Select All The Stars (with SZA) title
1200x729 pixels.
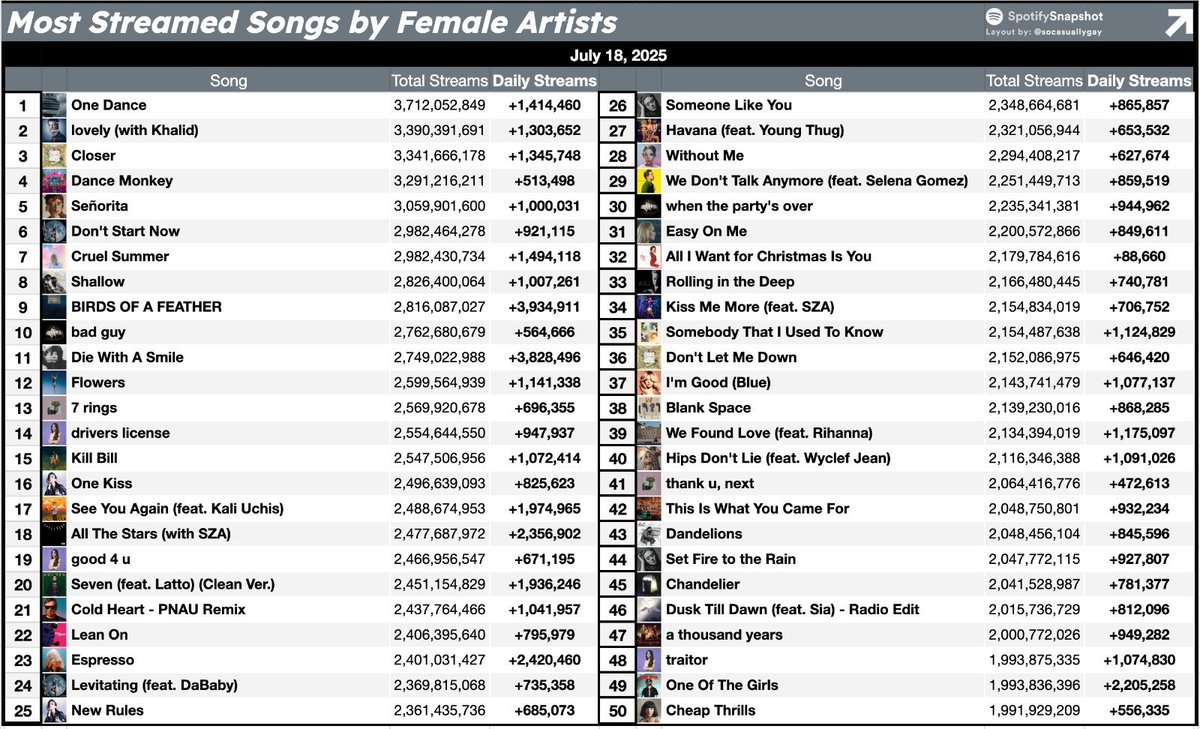click(x=150, y=534)
